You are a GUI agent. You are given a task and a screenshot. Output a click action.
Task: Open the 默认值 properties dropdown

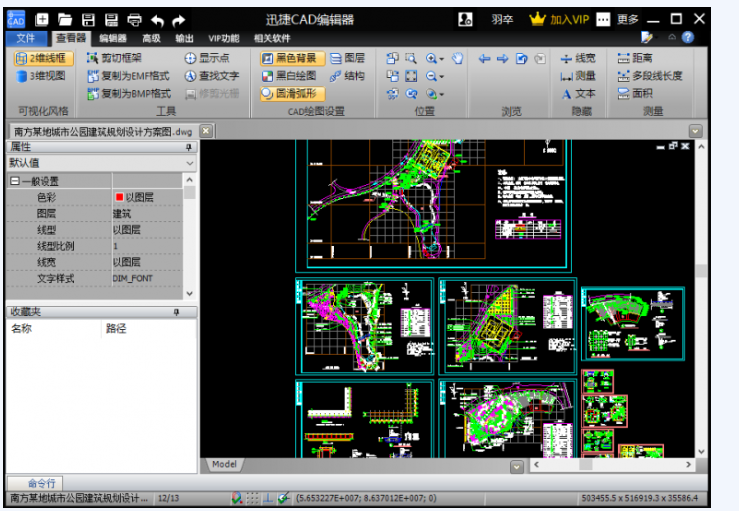pos(190,162)
